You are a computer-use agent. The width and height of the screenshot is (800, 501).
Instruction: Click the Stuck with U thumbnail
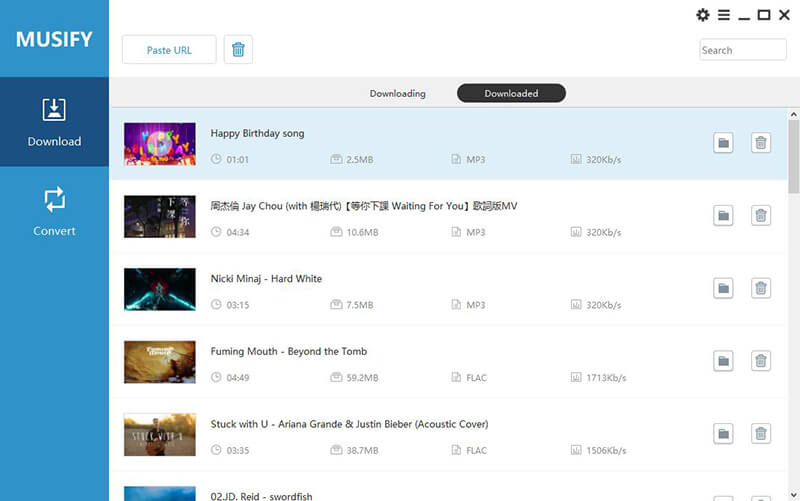pos(160,435)
